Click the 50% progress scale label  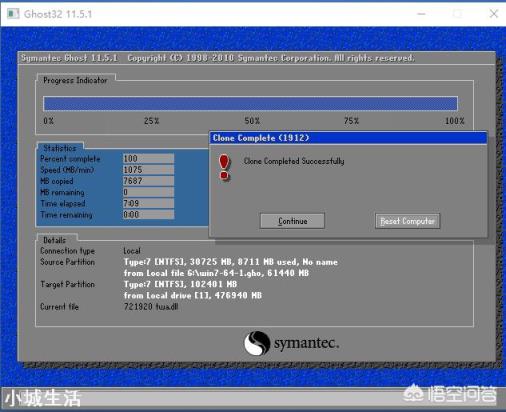coord(252,121)
